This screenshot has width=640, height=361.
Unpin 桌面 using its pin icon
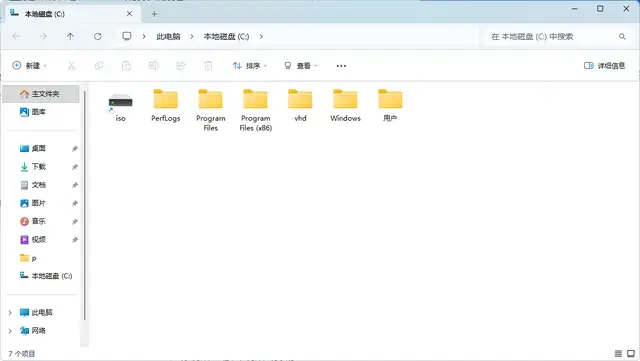pyautogui.click(x=75, y=149)
